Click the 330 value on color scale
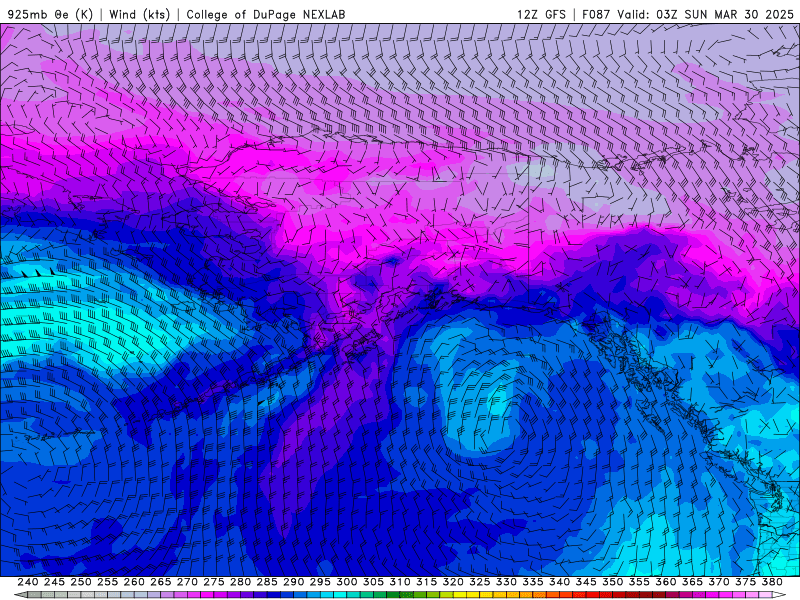The width and height of the screenshot is (800, 600). coord(506,582)
